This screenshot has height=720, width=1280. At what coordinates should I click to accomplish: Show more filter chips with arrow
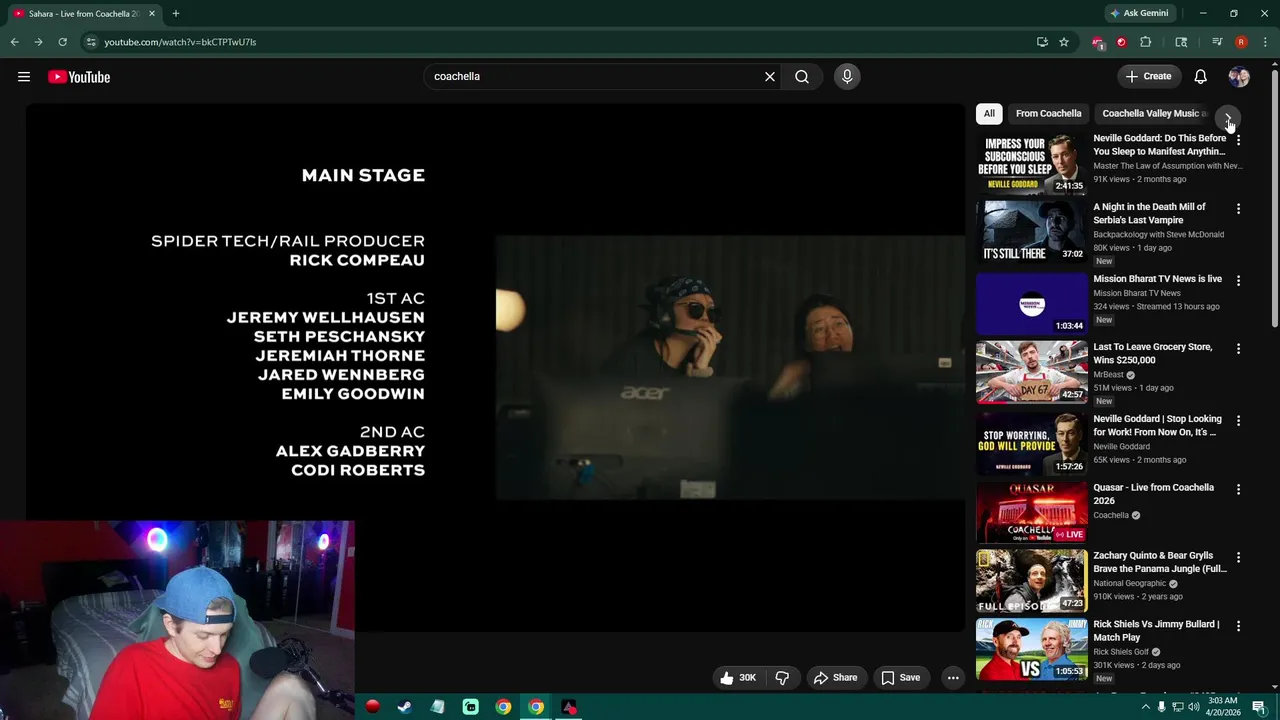click(x=1229, y=117)
